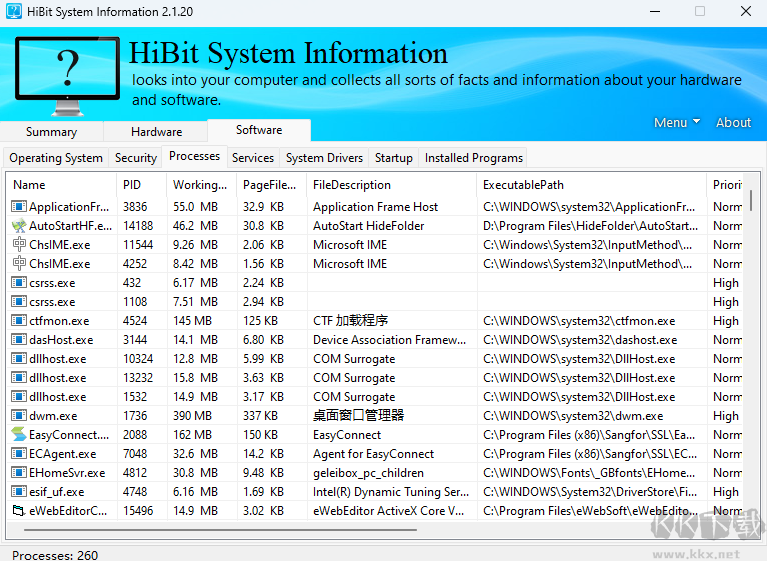Switch to the Hardware tab
Image resolution: width=767 pixels, height=561 pixels.
(x=157, y=132)
